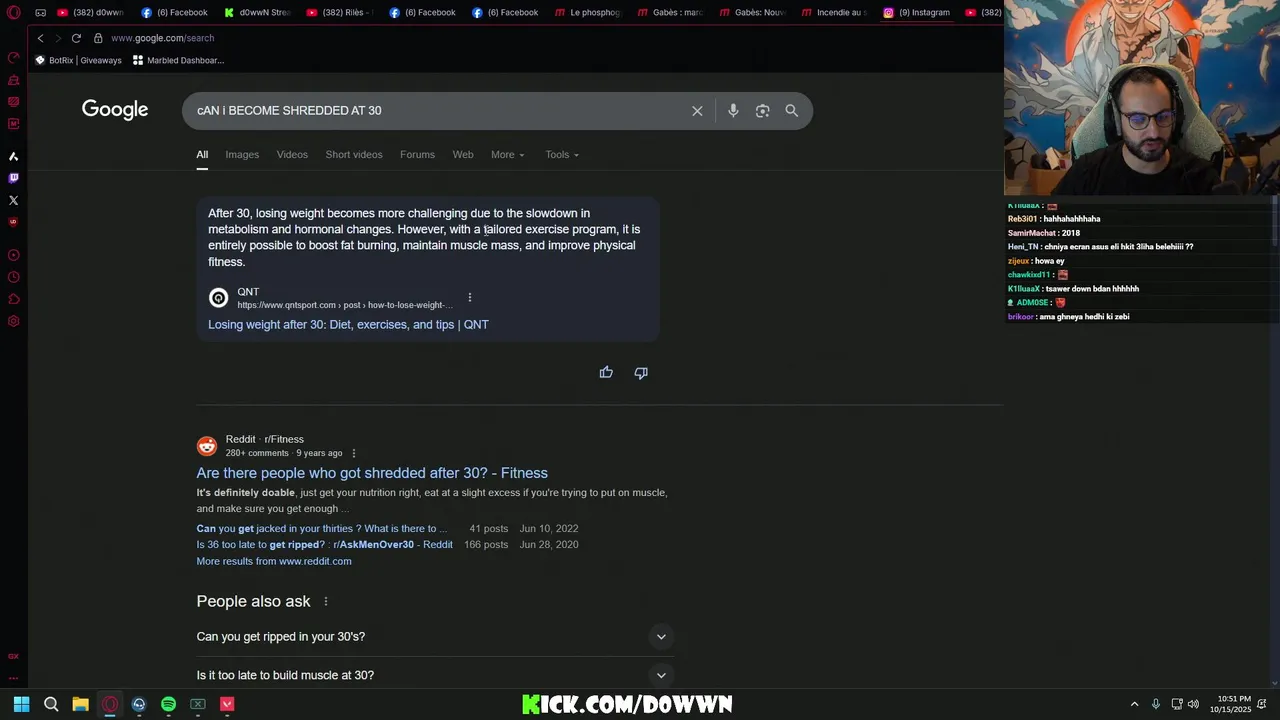Open the Twitch icon in Opera sidebar
1280x720 pixels.
point(13,178)
